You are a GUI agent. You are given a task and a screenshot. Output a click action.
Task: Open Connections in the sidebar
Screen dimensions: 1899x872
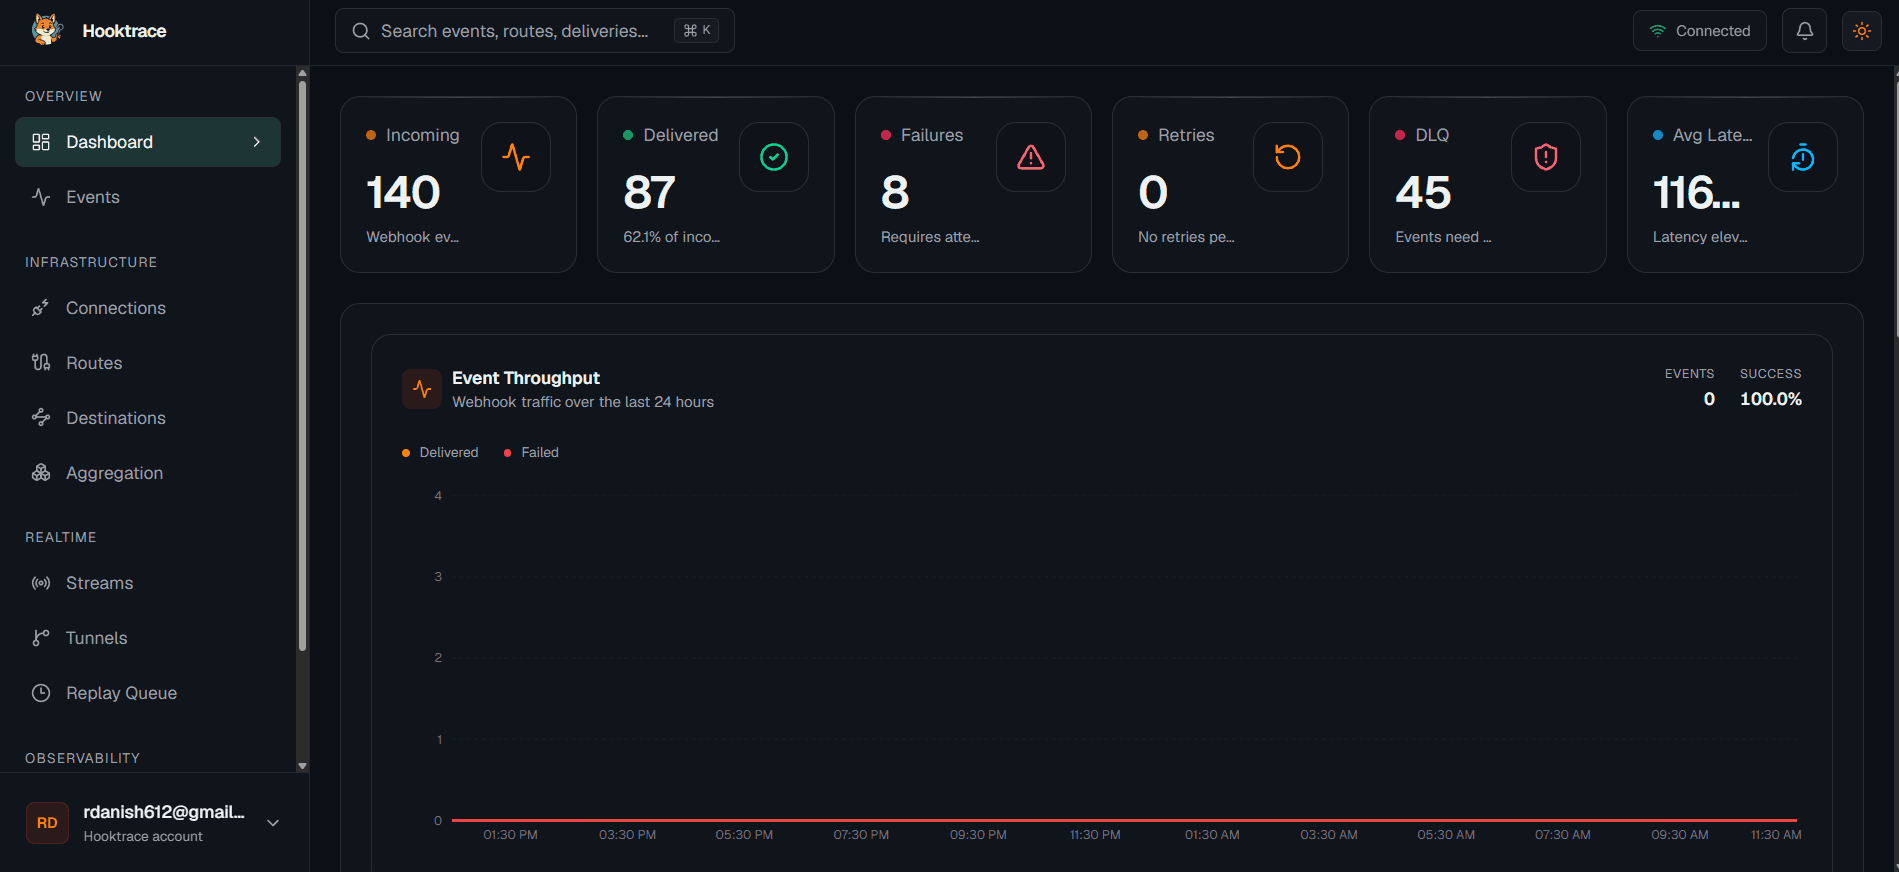point(148,308)
